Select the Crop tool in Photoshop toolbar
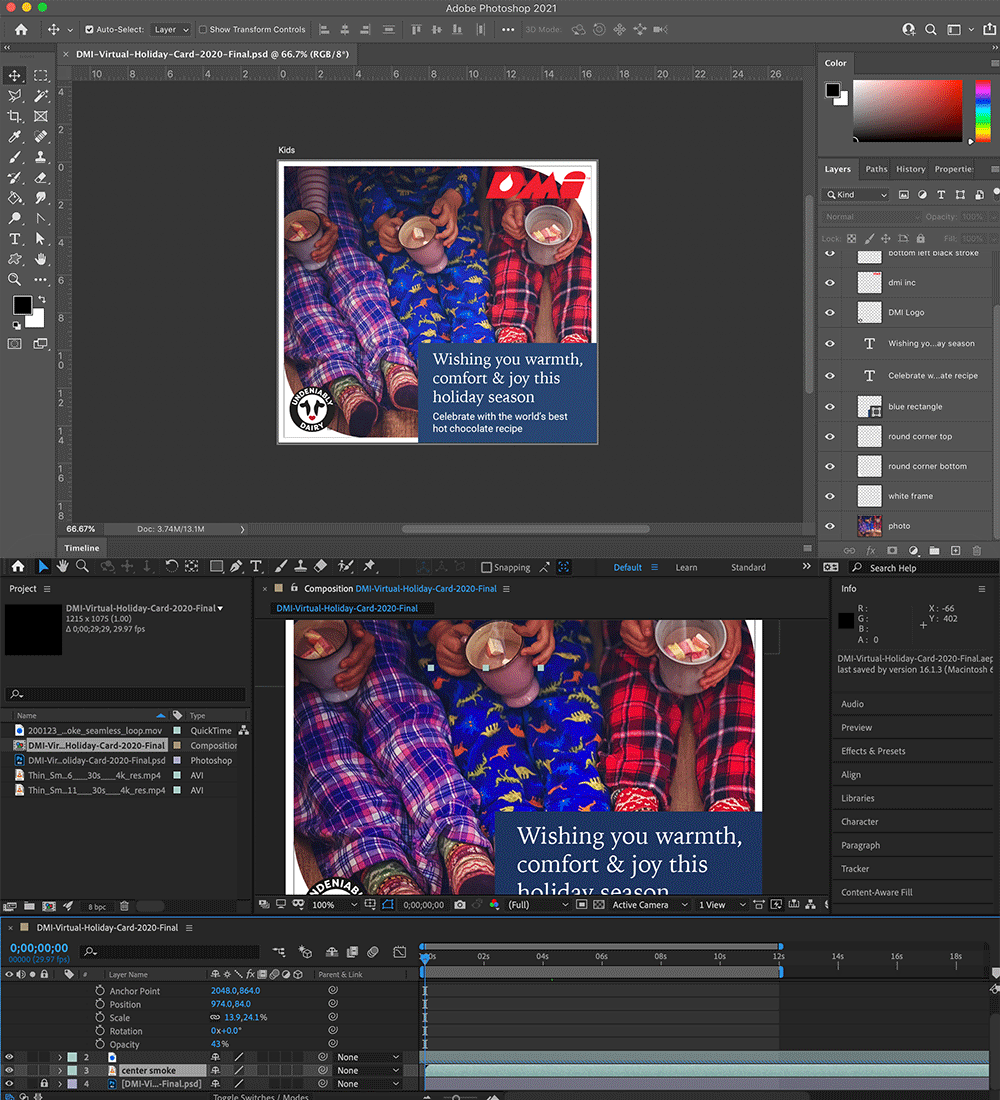 pyautogui.click(x=15, y=117)
